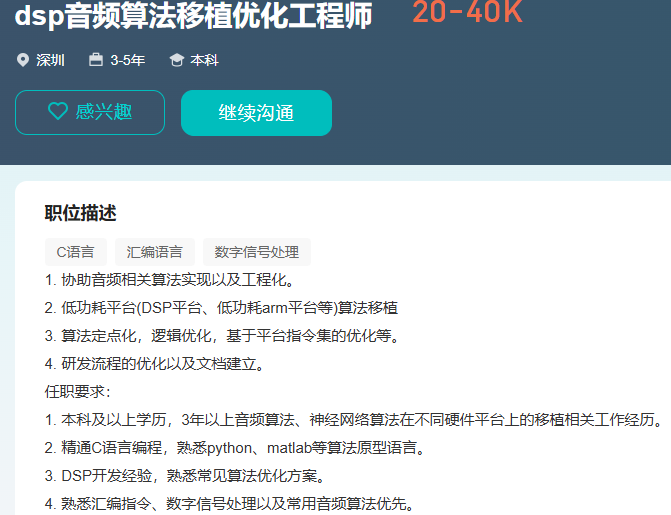Click line 熟悉汇编指令、数字信号处理
The image size is (671, 515).
click(x=230, y=504)
